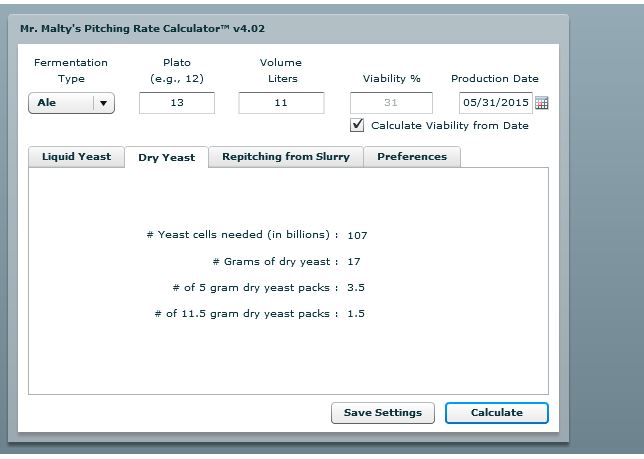Expand the Fermentation Type dropdown arrow

[104, 103]
